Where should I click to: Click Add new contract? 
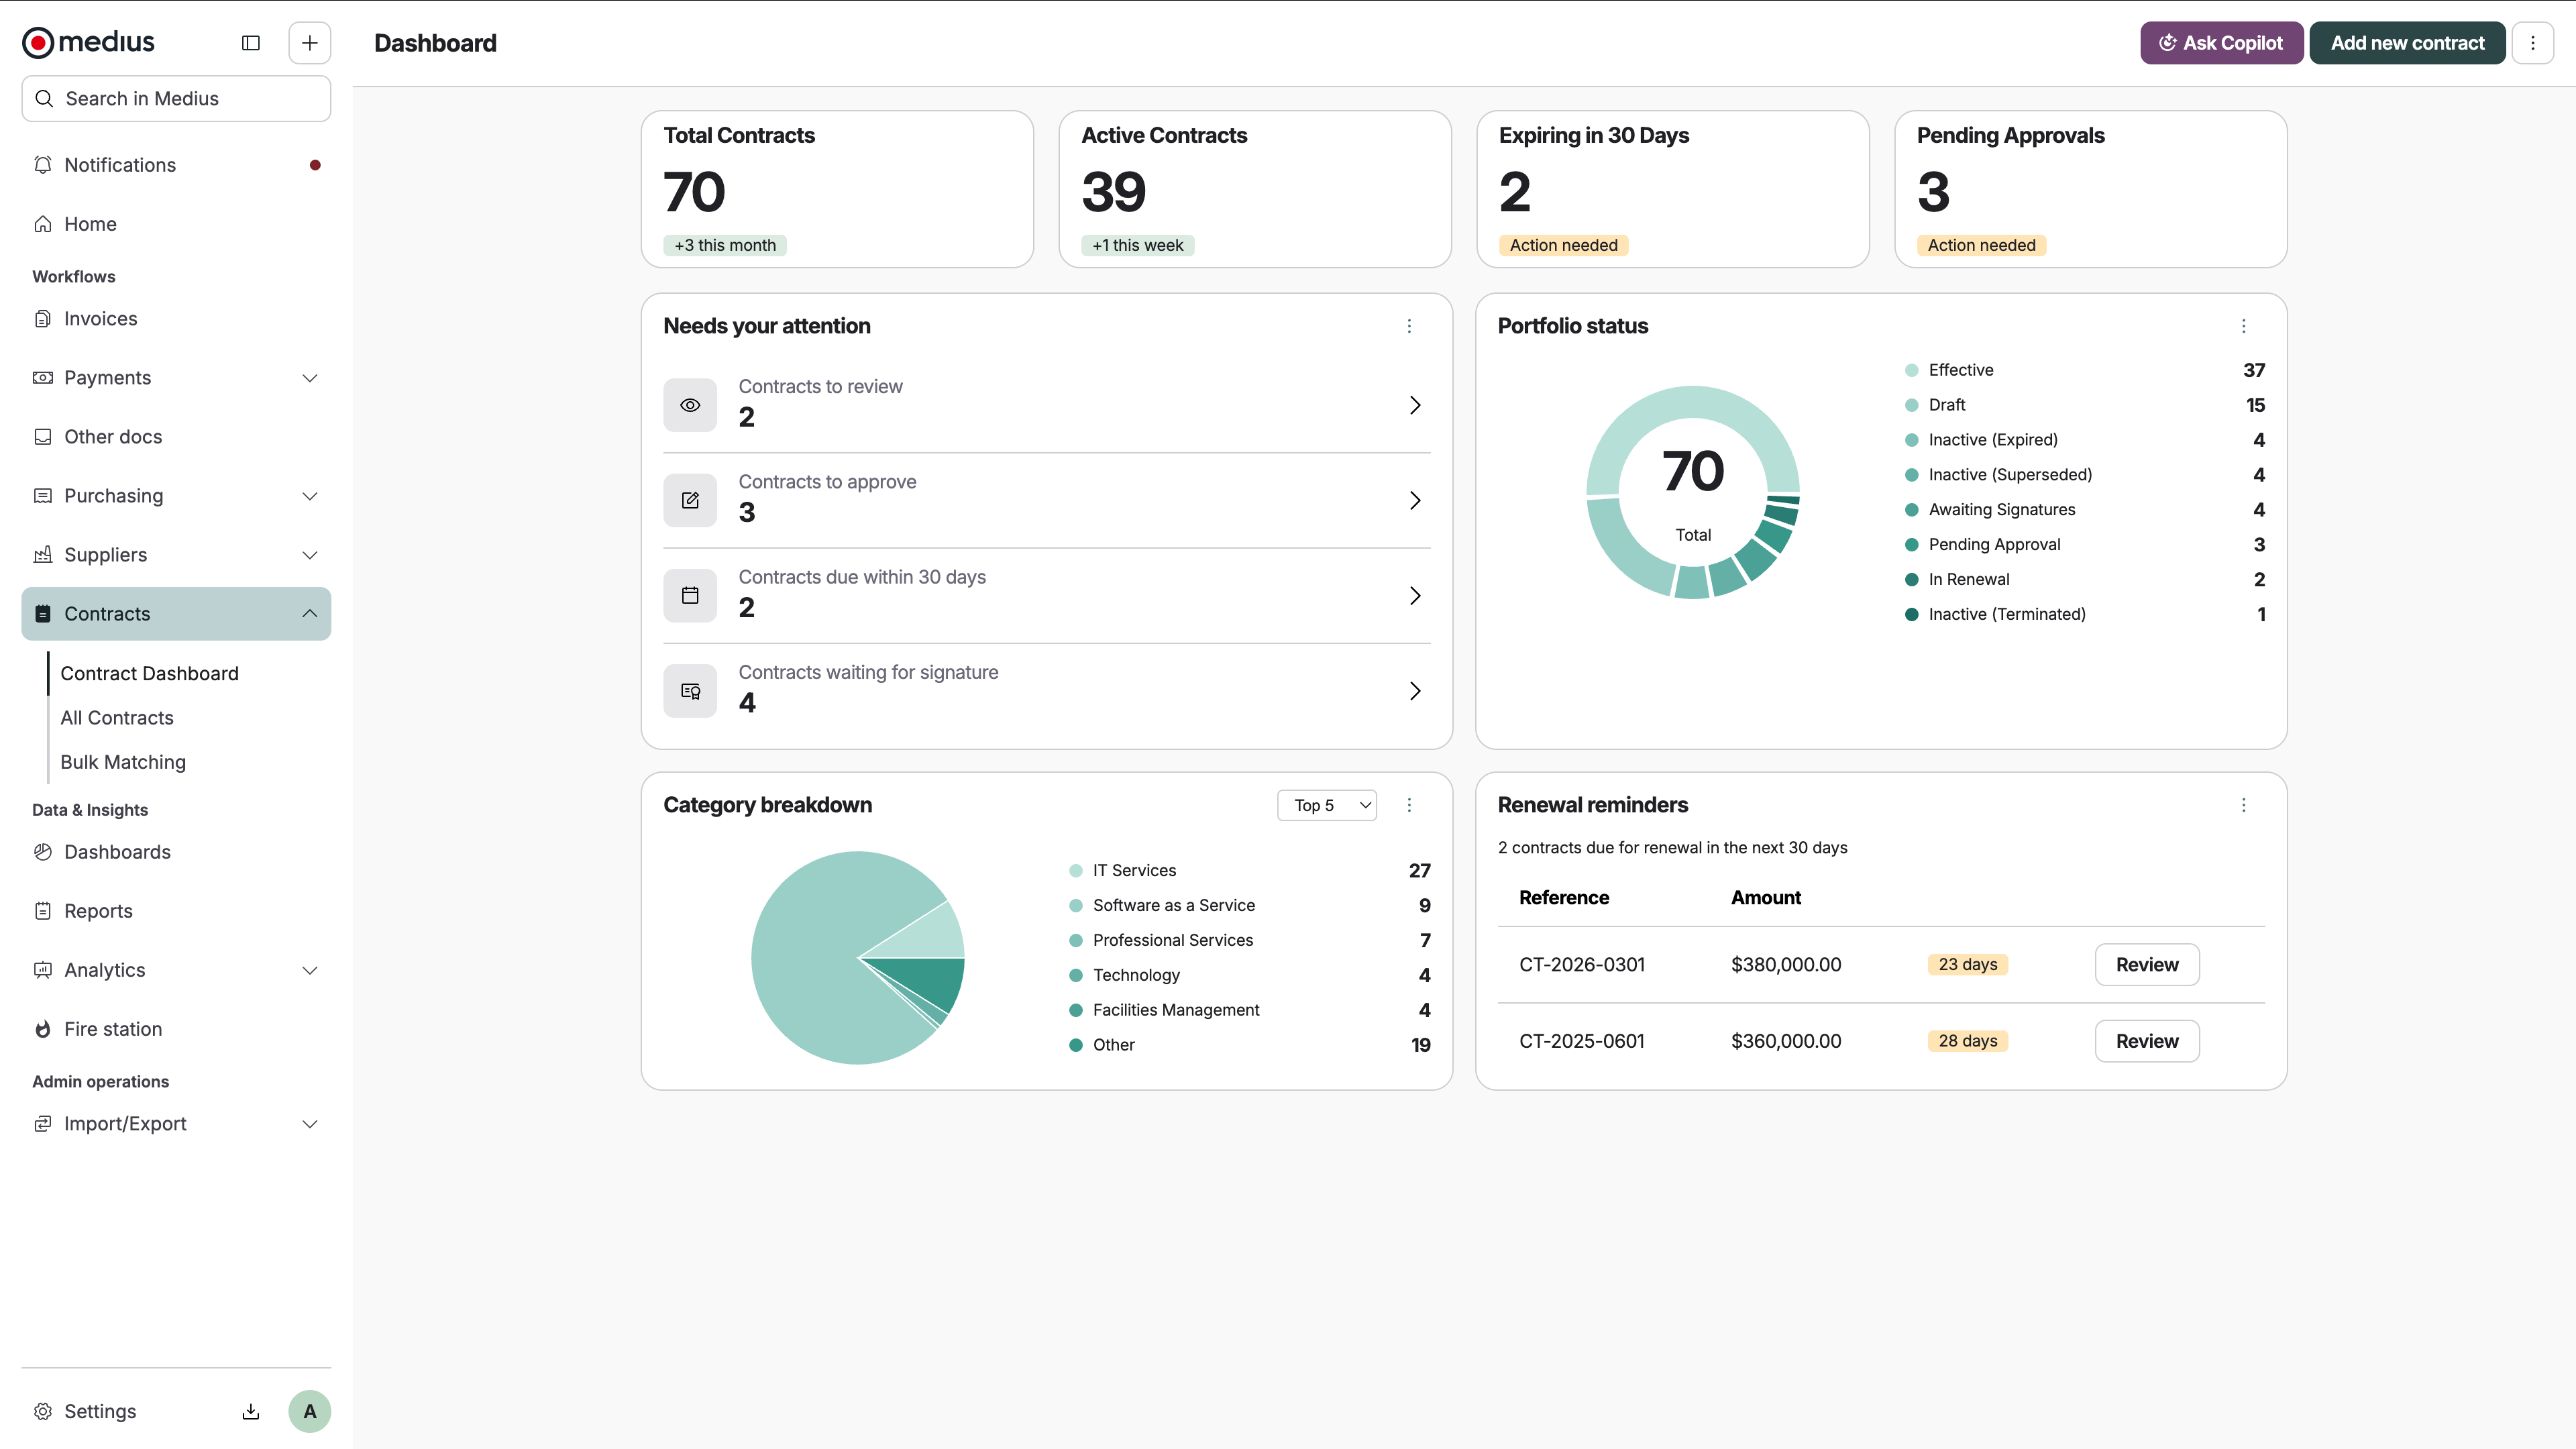(2407, 43)
